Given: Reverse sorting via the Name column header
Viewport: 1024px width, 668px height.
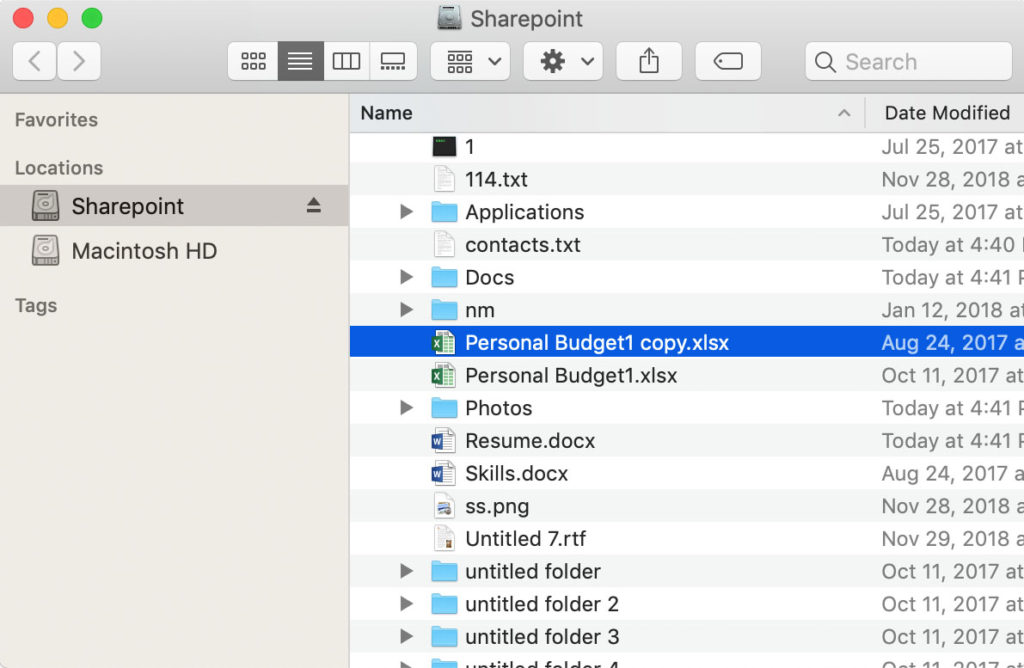Looking at the screenshot, I should coord(386,112).
